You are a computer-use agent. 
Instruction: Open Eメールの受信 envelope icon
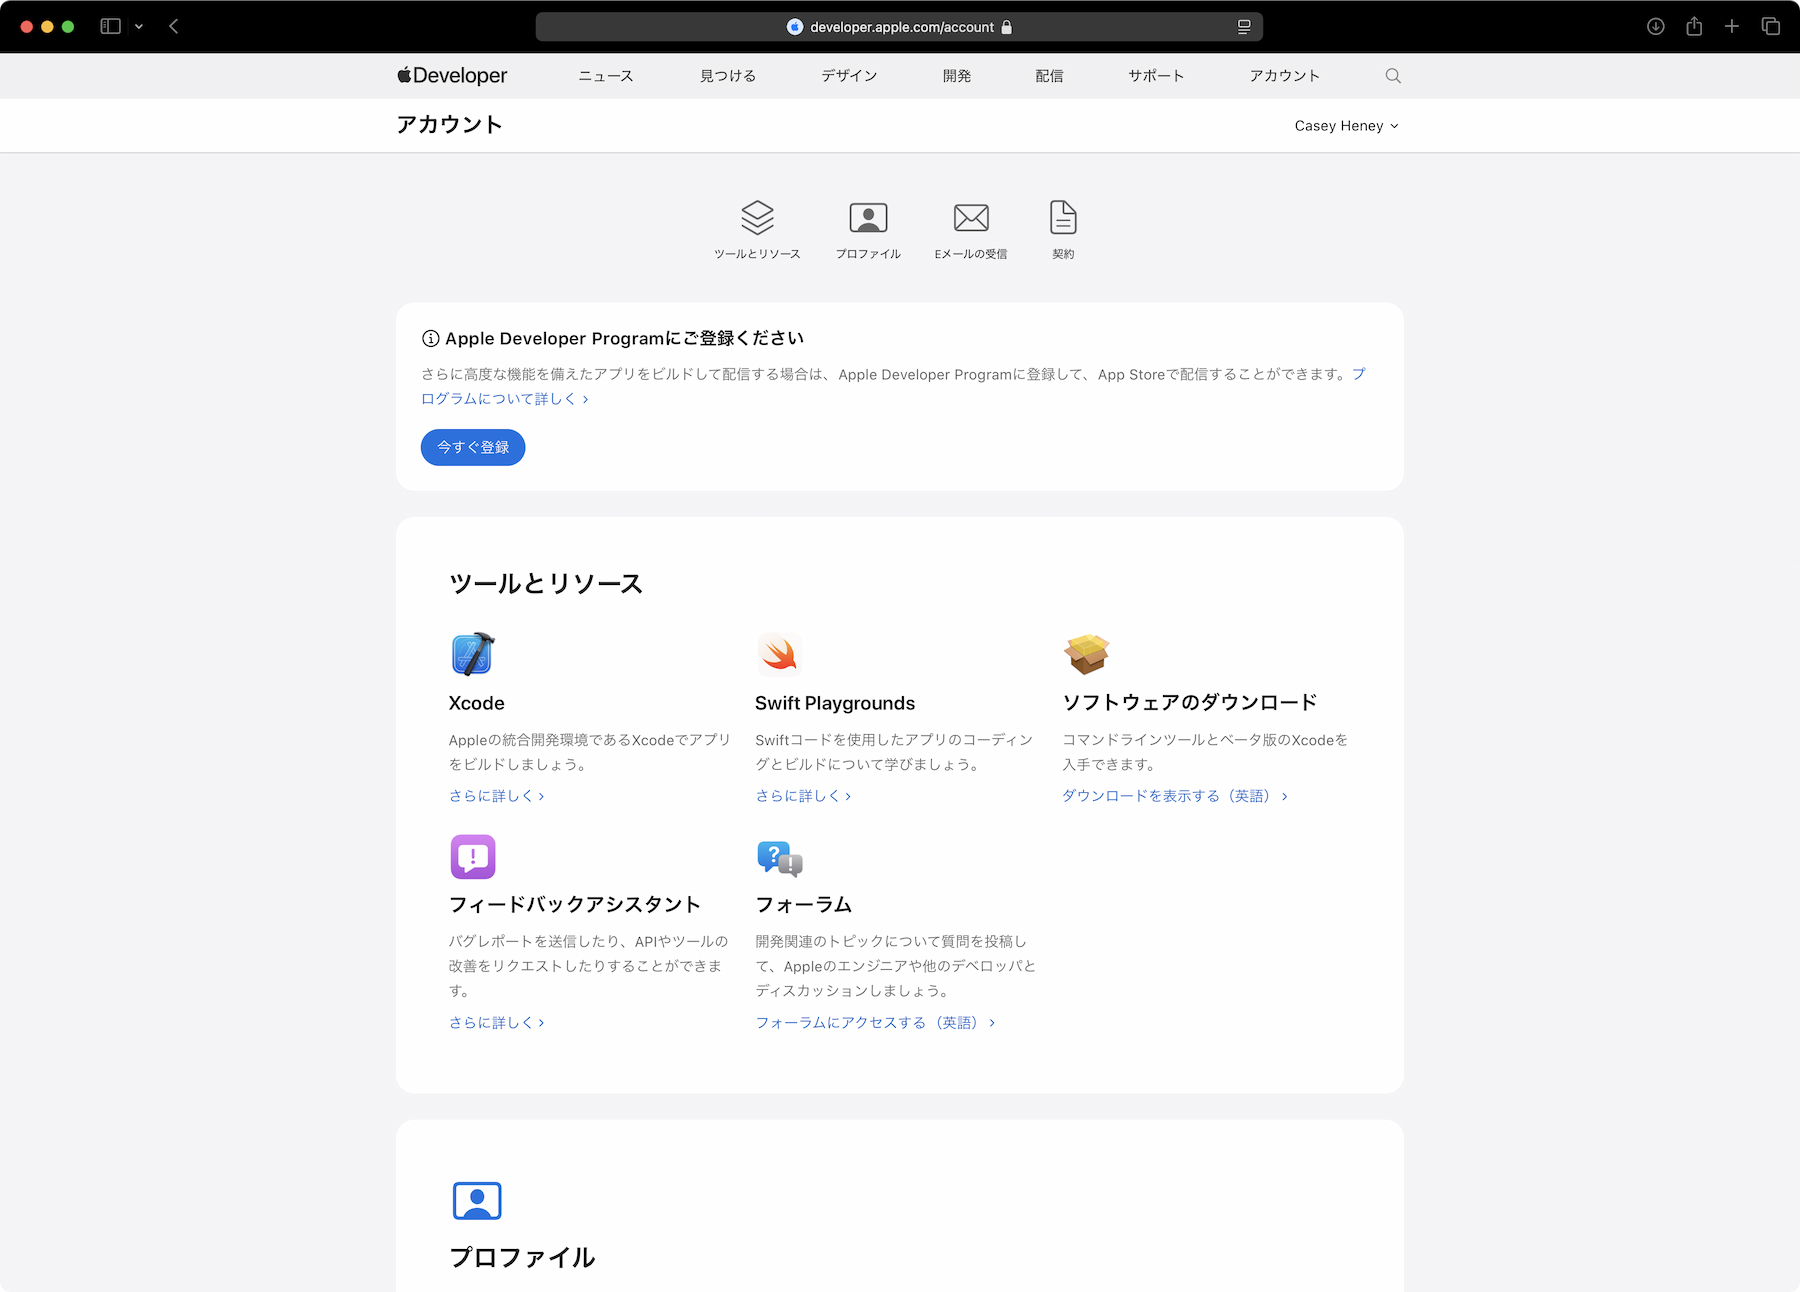(x=970, y=218)
